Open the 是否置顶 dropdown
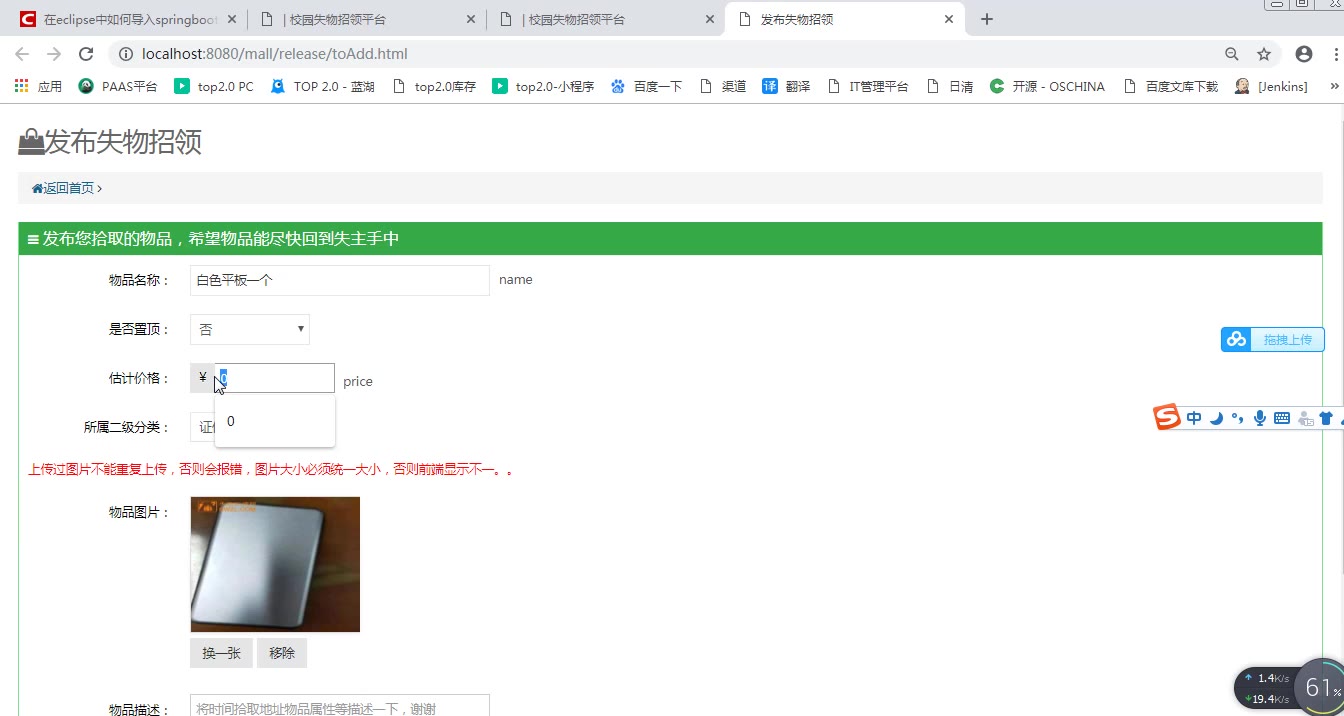This screenshot has width=1344, height=716. tap(250, 329)
